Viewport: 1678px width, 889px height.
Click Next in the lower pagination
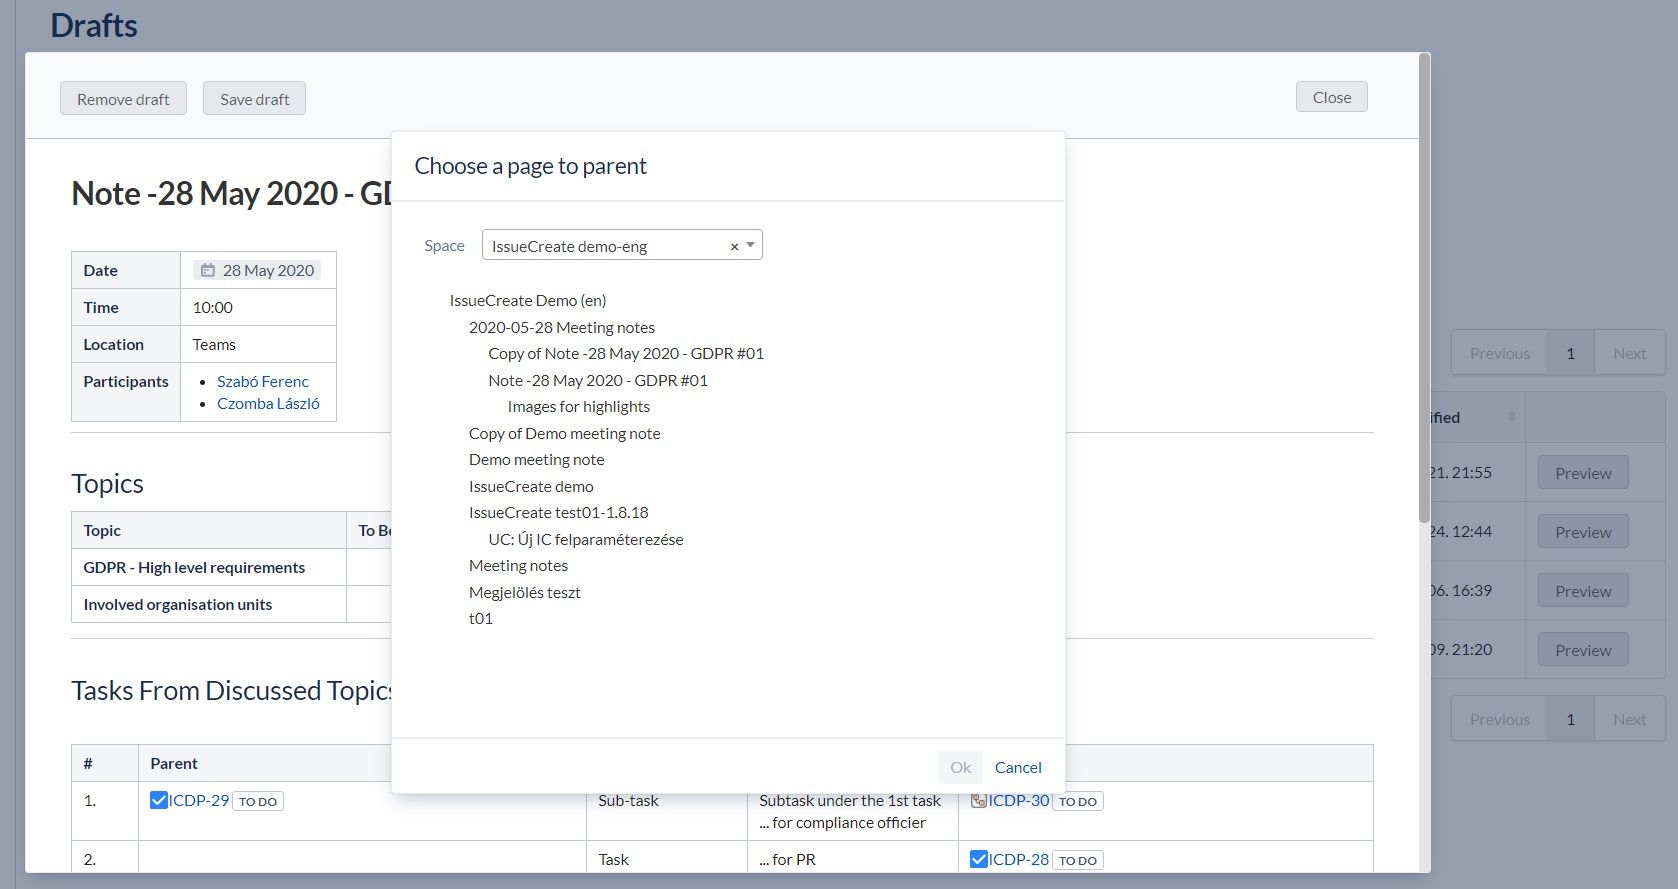pyautogui.click(x=1629, y=719)
